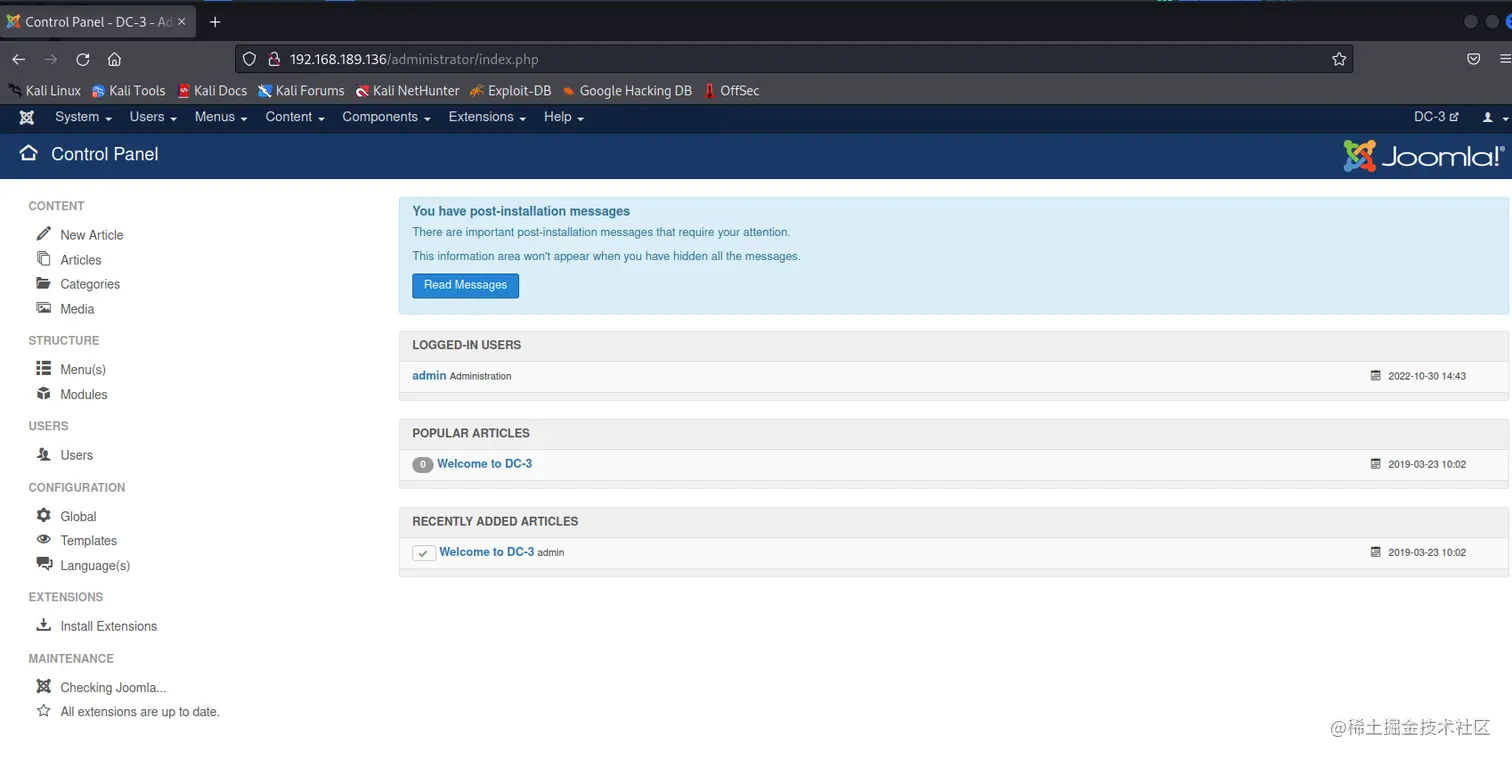This screenshot has width=1512, height=759.
Task: Select the Control Panel browser tab
Action: 96,22
